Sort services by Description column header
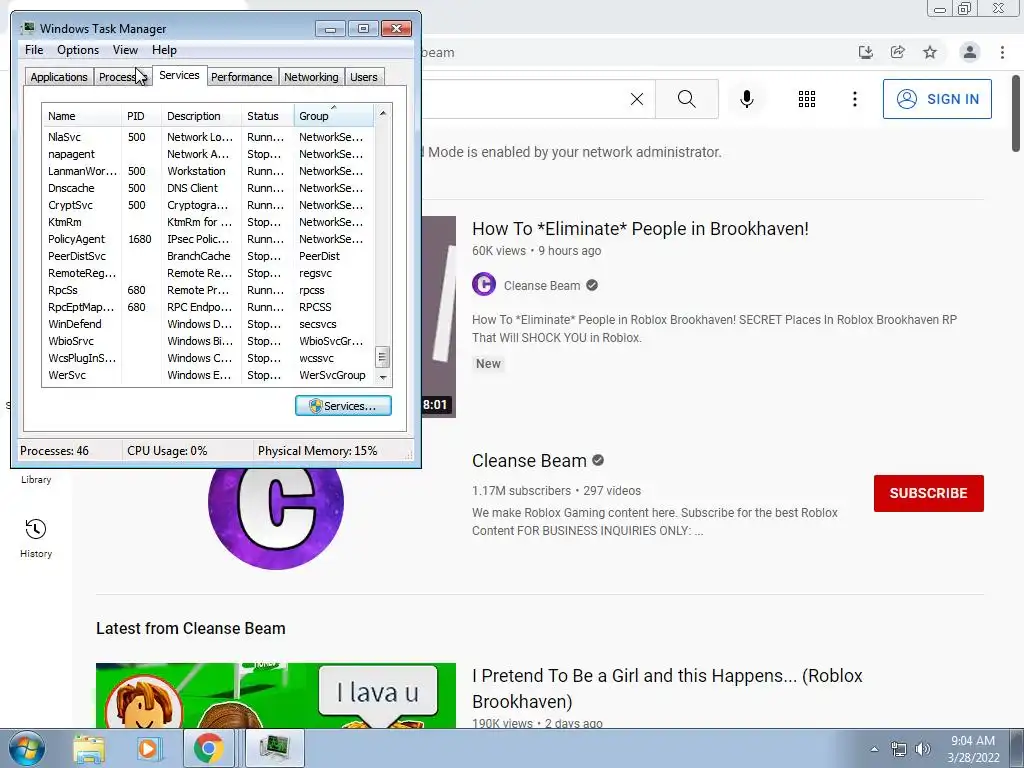This screenshot has width=1024, height=768. pyautogui.click(x=201, y=116)
